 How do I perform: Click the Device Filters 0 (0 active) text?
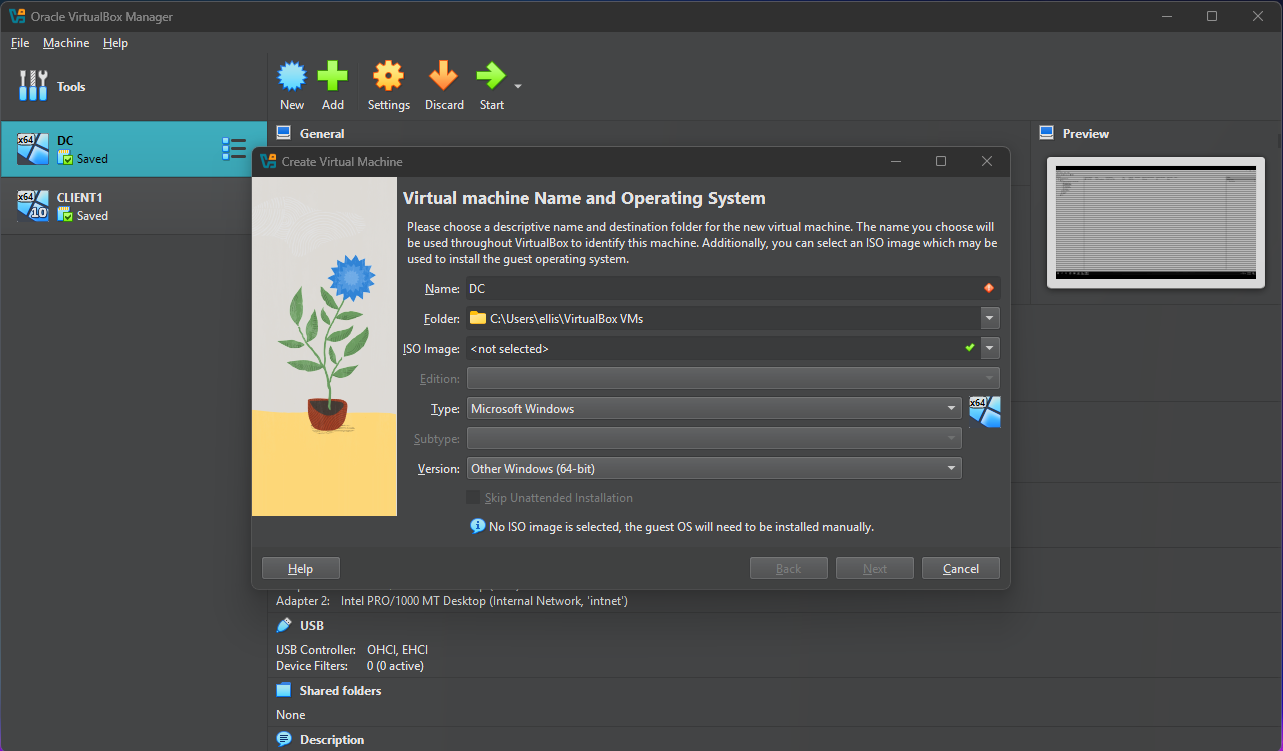point(350,666)
